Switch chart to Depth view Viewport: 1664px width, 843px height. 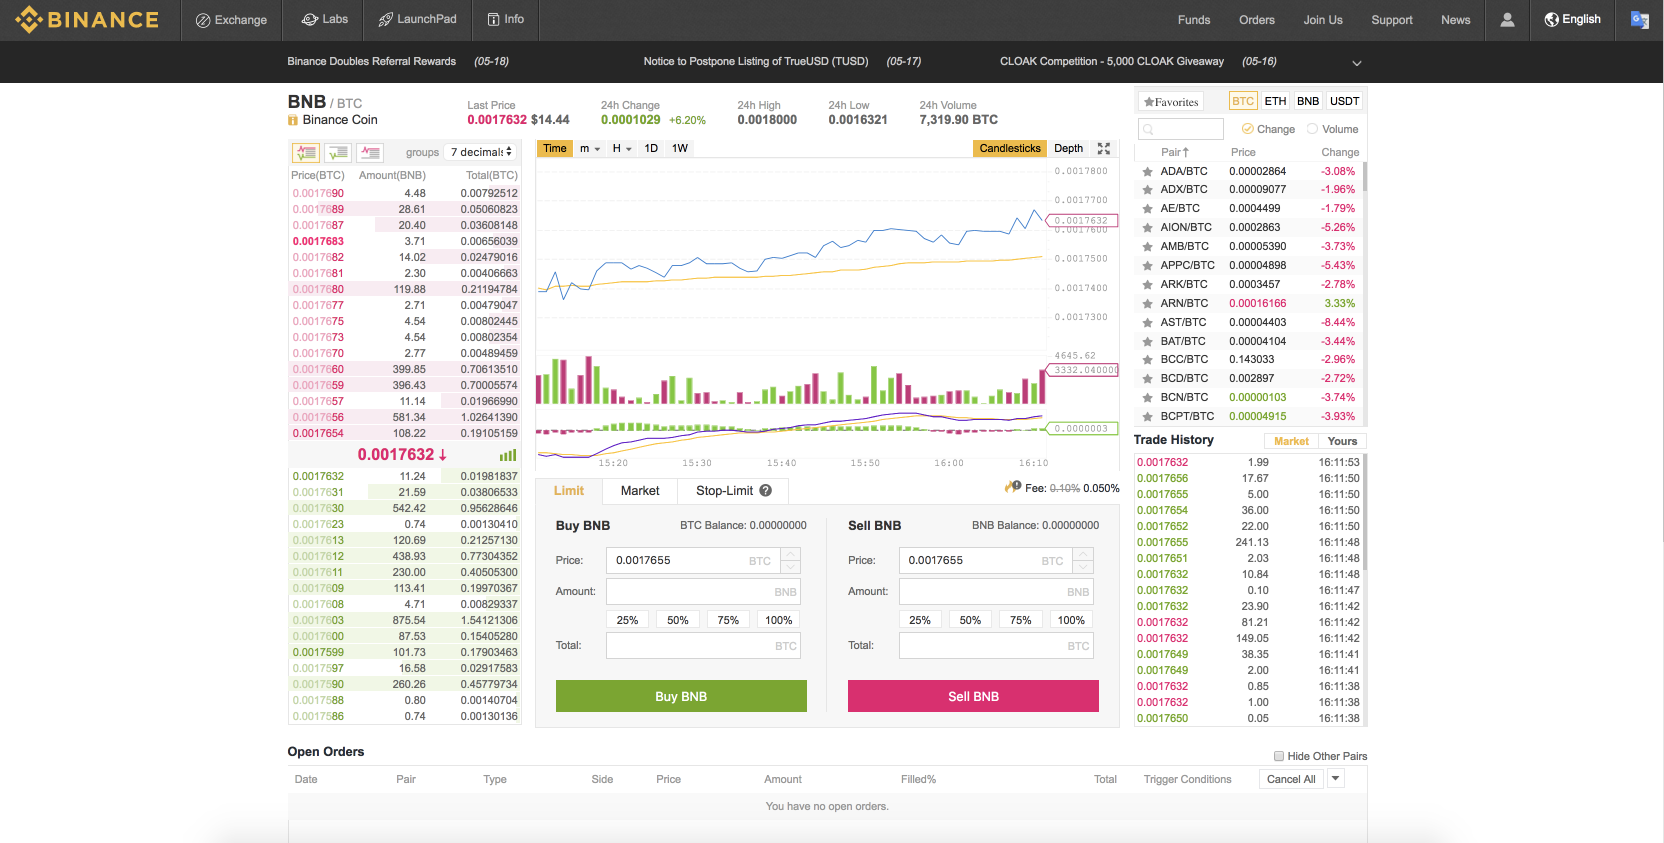[x=1068, y=148]
